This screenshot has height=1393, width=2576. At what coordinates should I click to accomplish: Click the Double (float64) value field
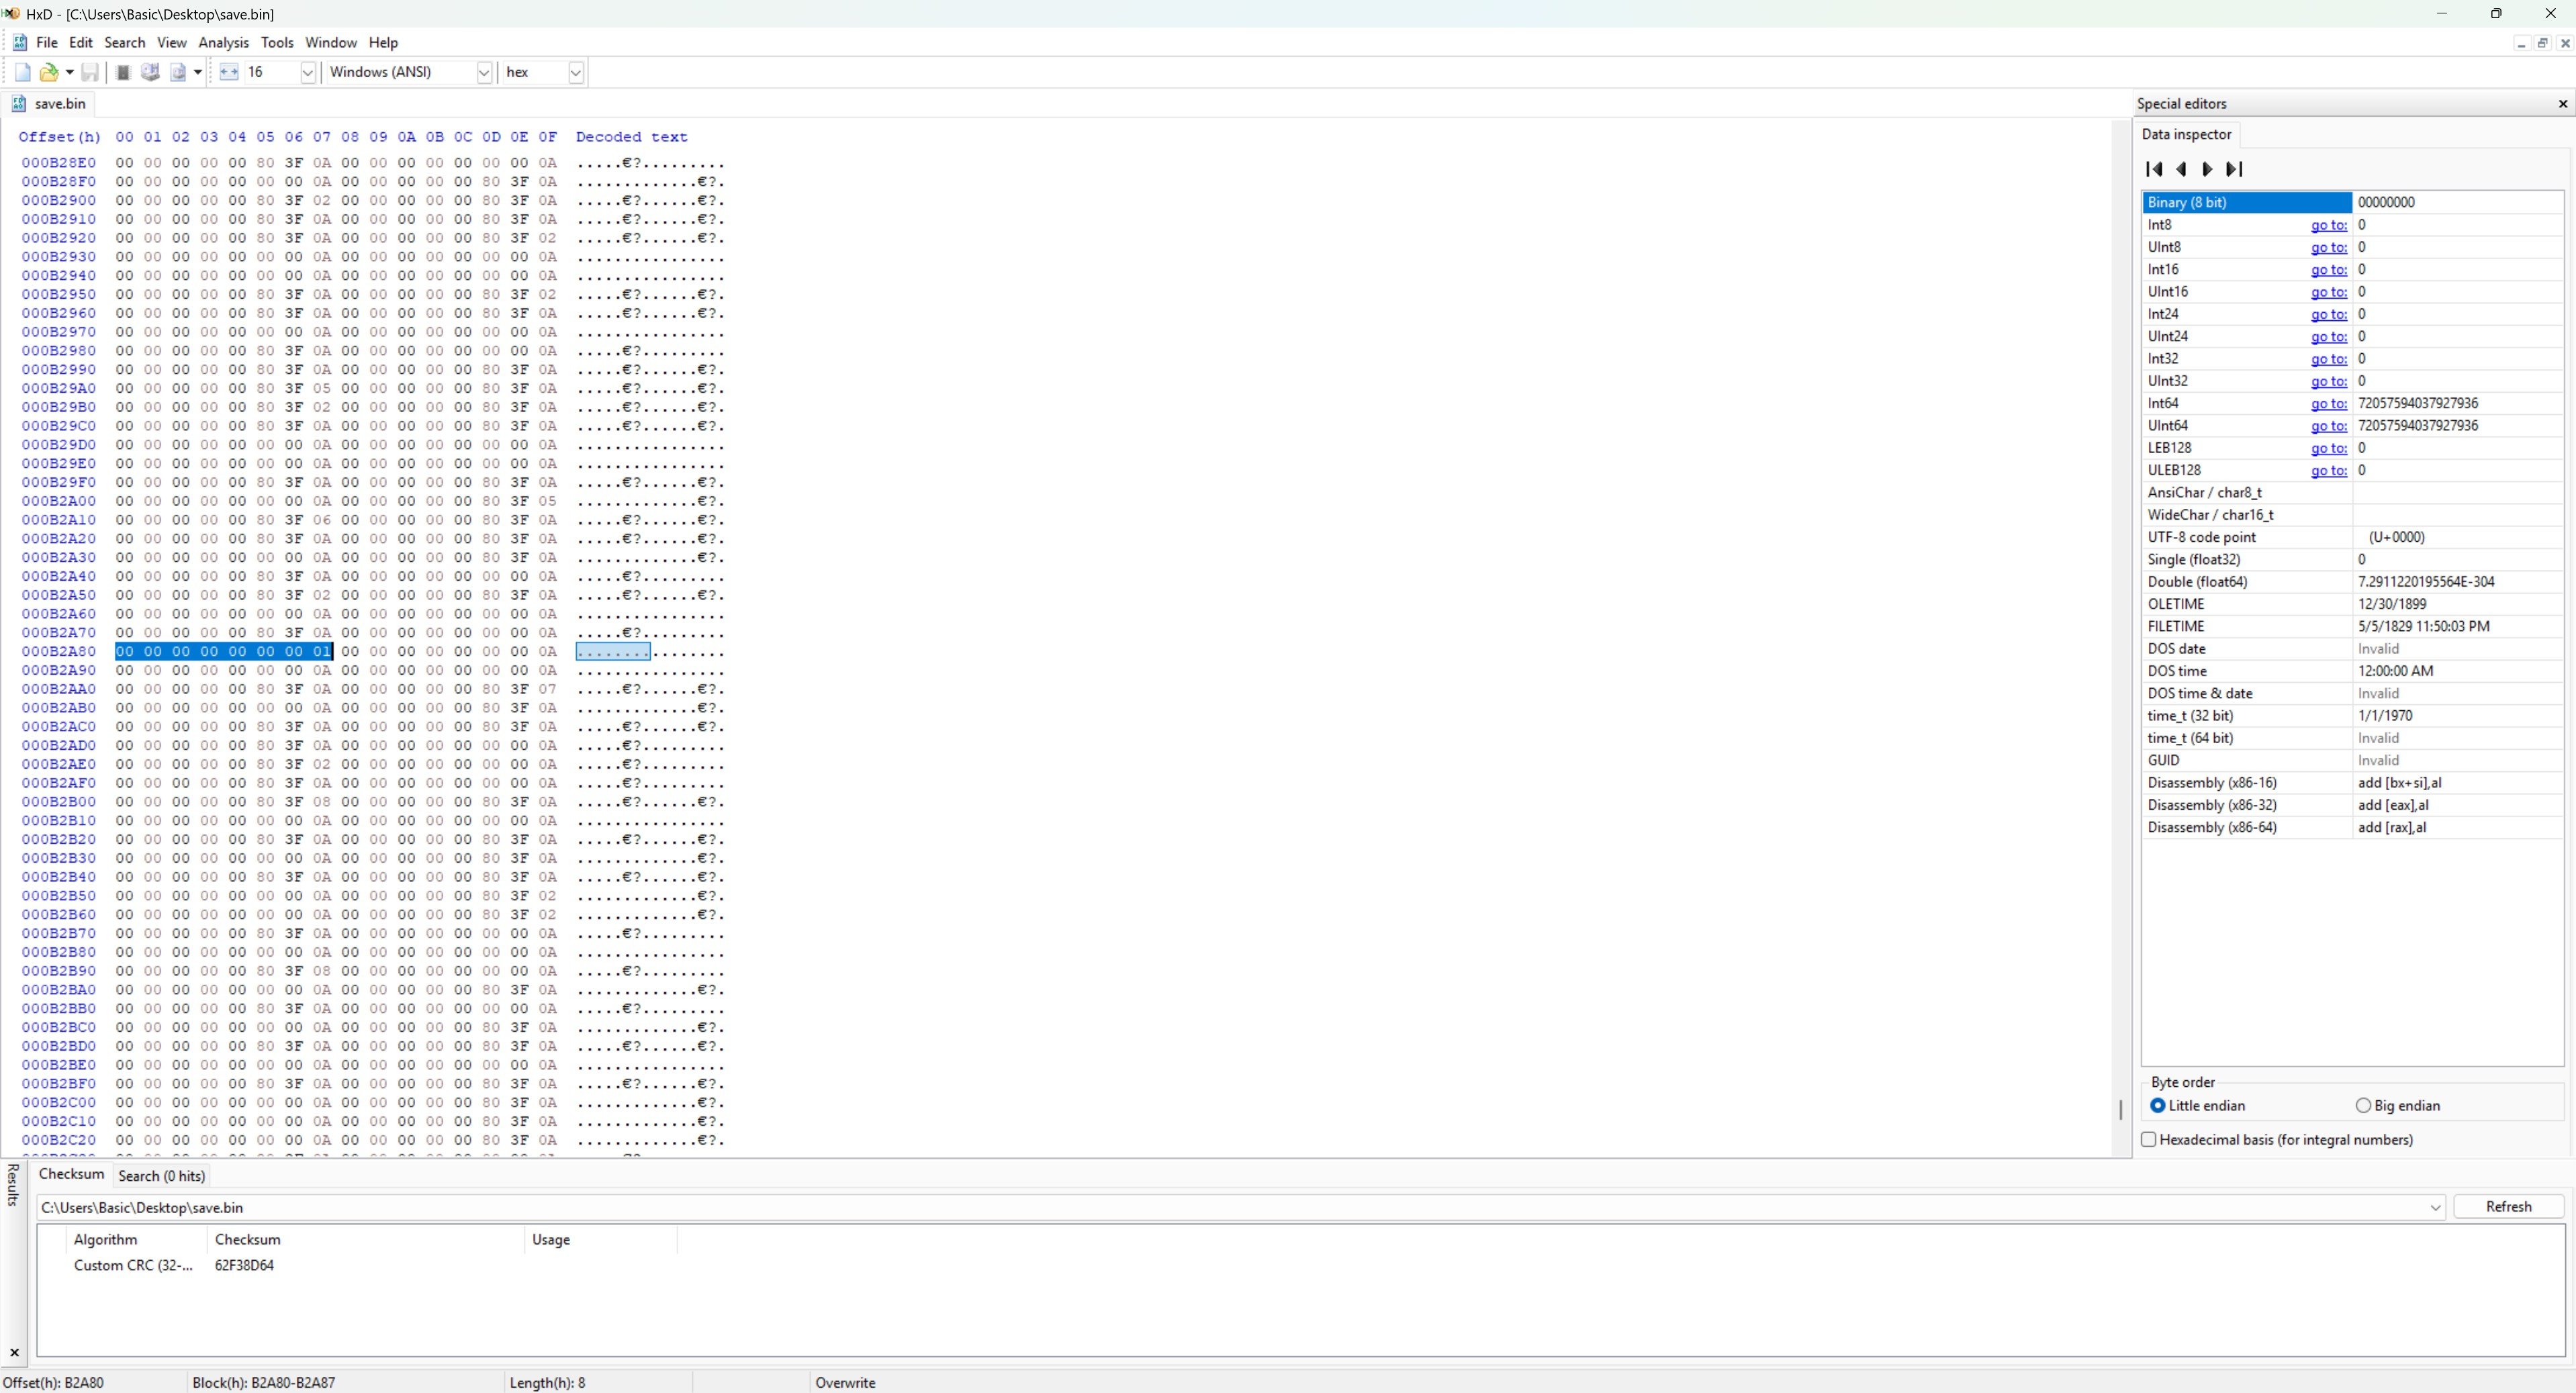(x=2457, y=582)
